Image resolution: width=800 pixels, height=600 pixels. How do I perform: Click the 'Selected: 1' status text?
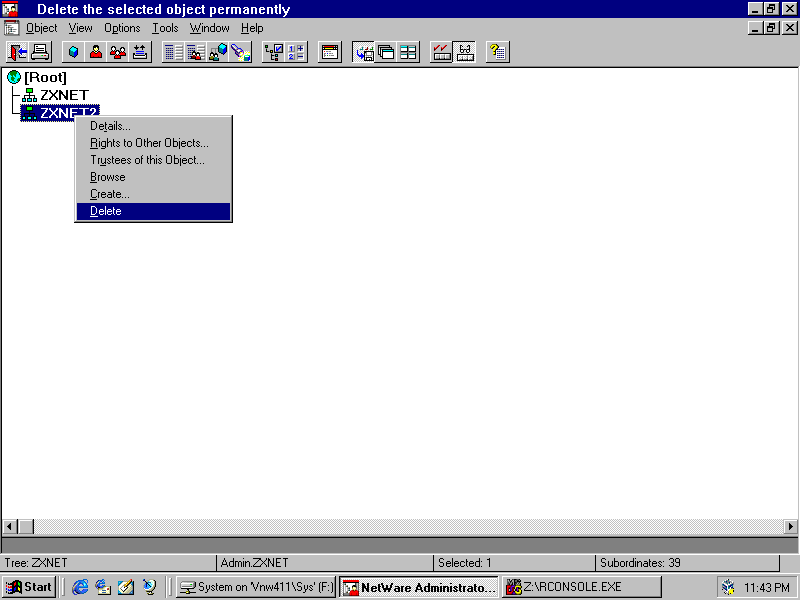pyautogui.click(x=464, y=563)
